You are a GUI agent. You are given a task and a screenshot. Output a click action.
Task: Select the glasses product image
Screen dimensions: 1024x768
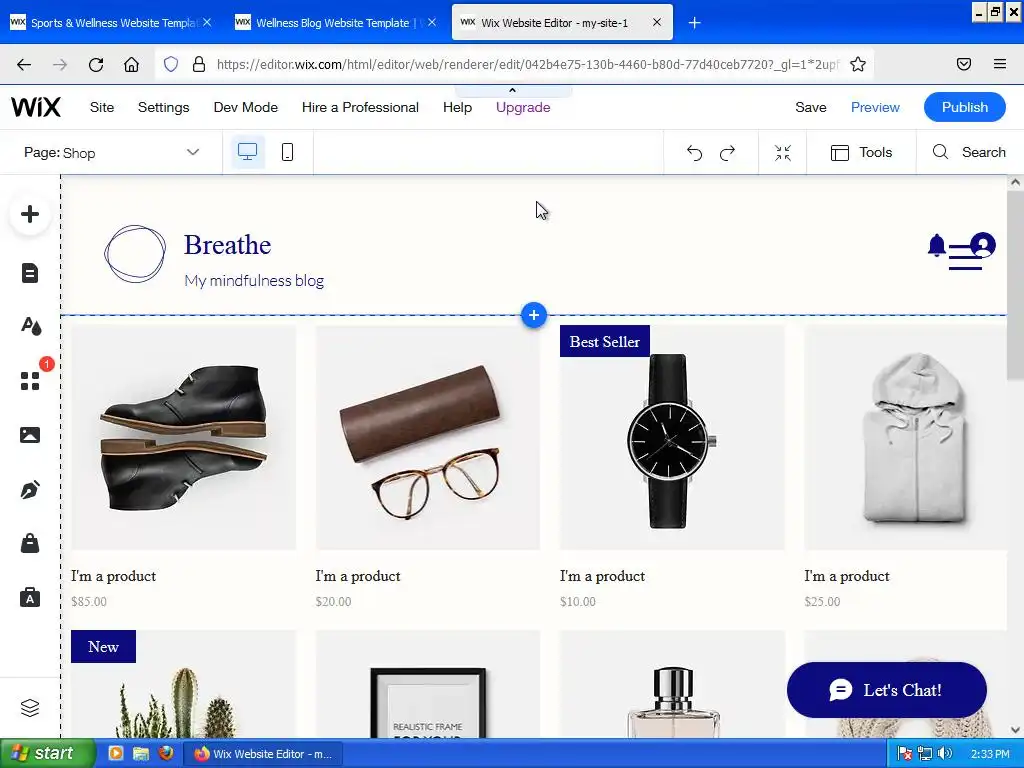[428, 438]
